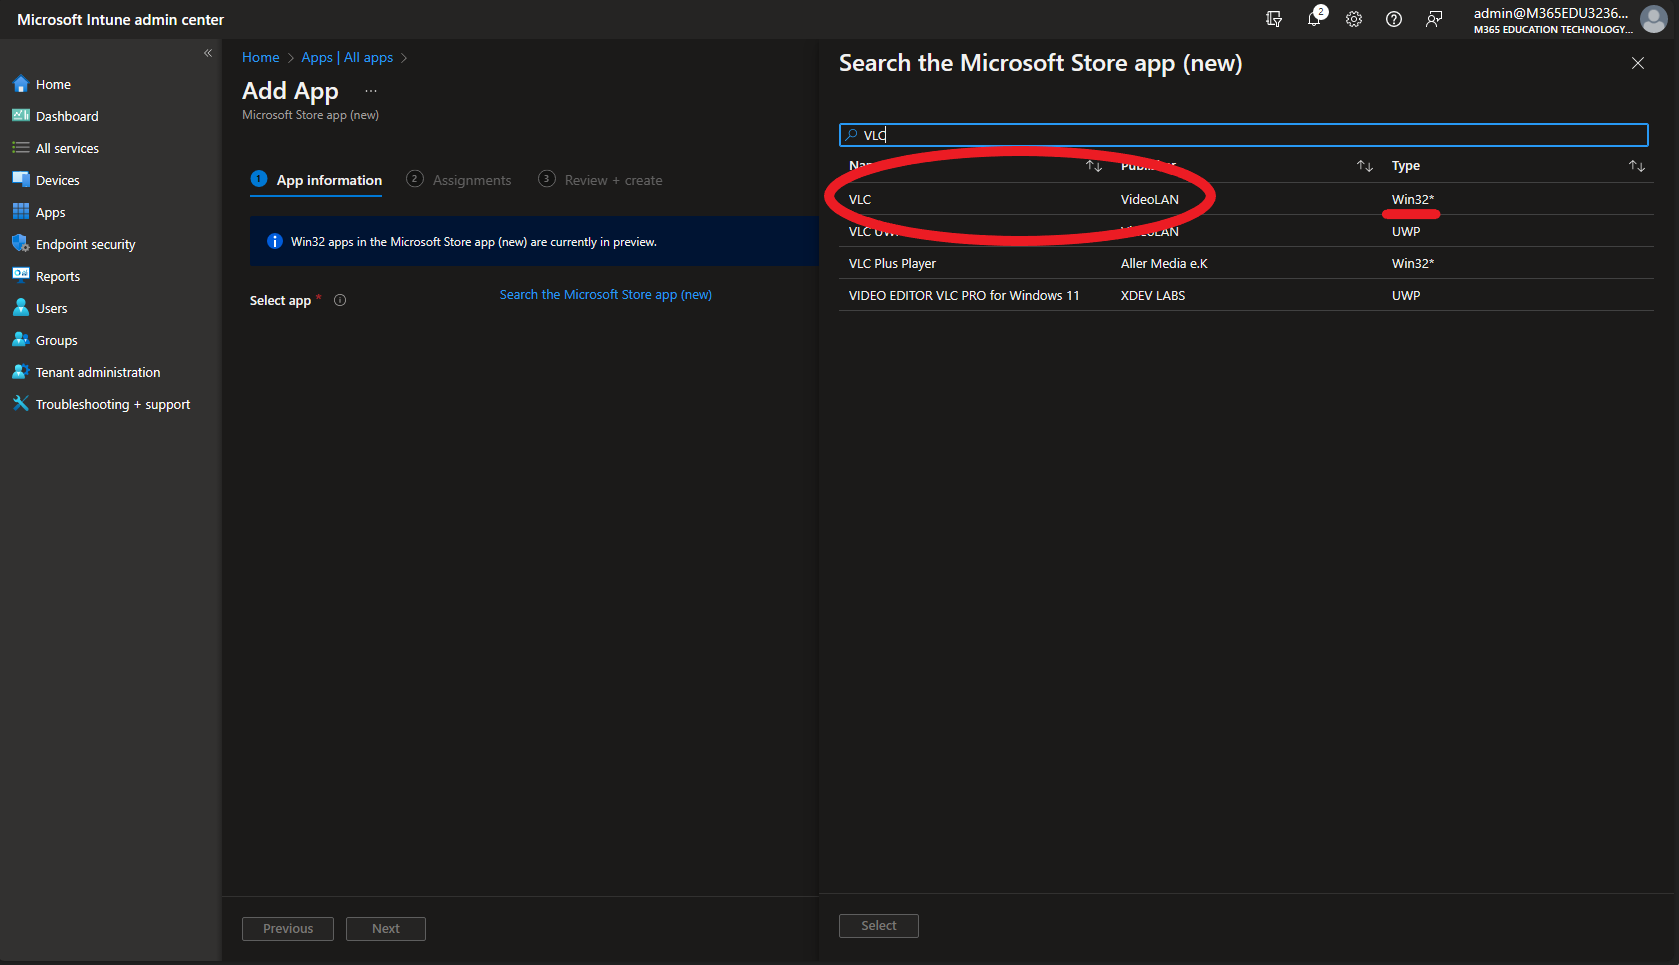Viewport: 1679px width, 965px height.
Task: Switch to the Review + create step tab
Action: 600,180
